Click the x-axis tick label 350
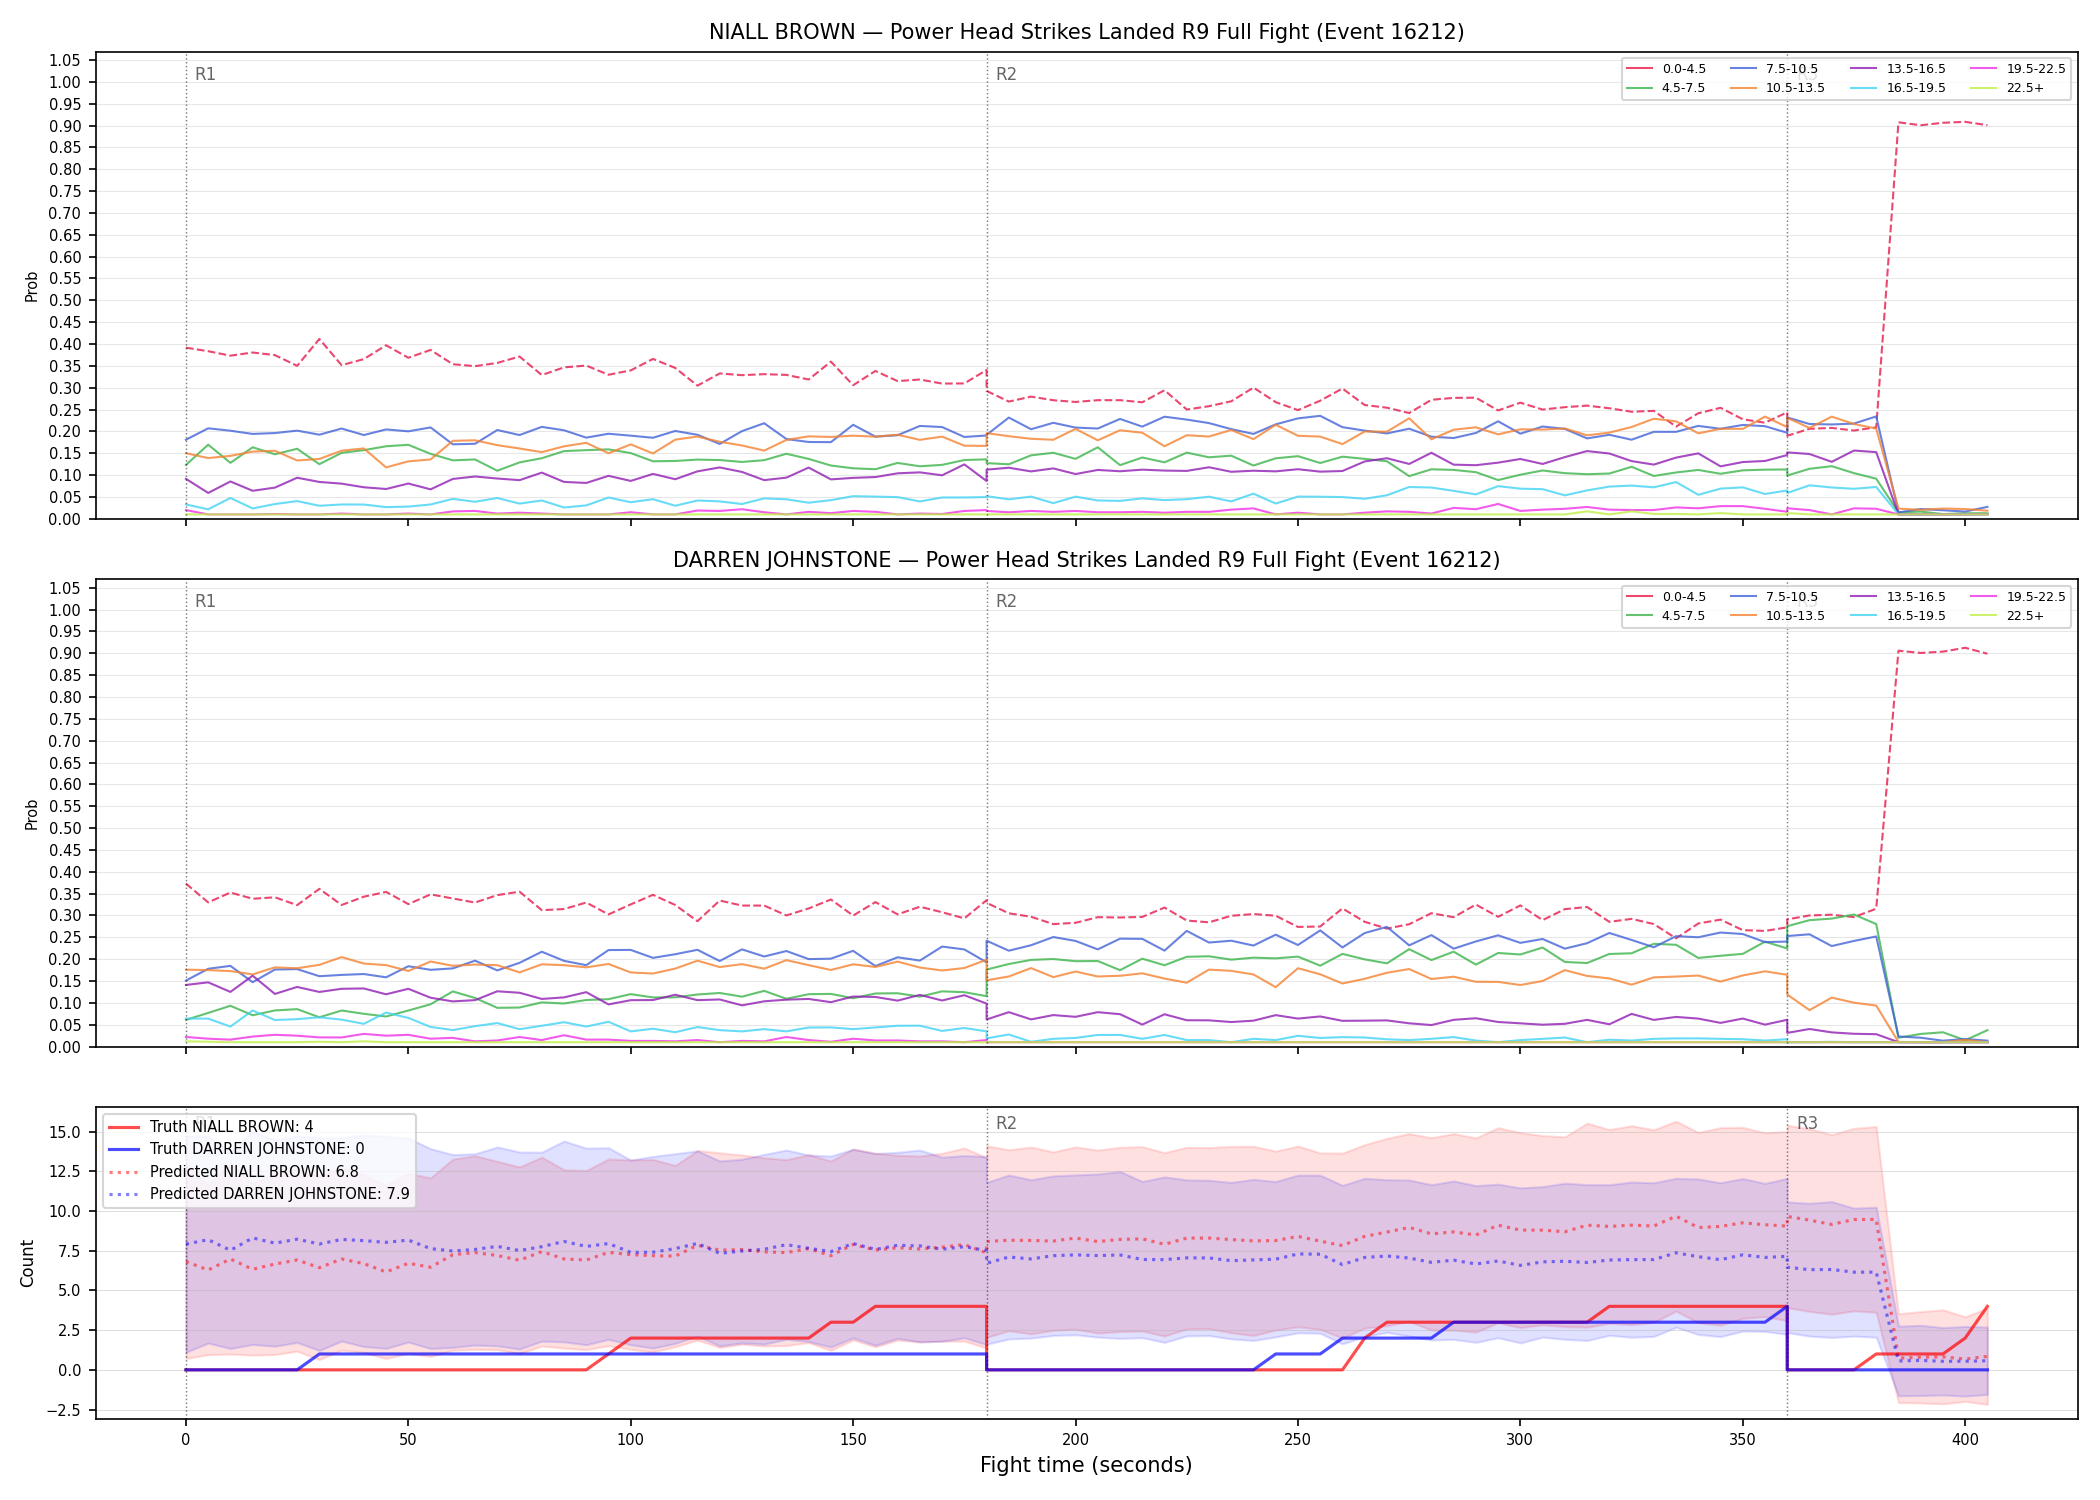2100x1500 pixels. [x=1742, y=1440]
